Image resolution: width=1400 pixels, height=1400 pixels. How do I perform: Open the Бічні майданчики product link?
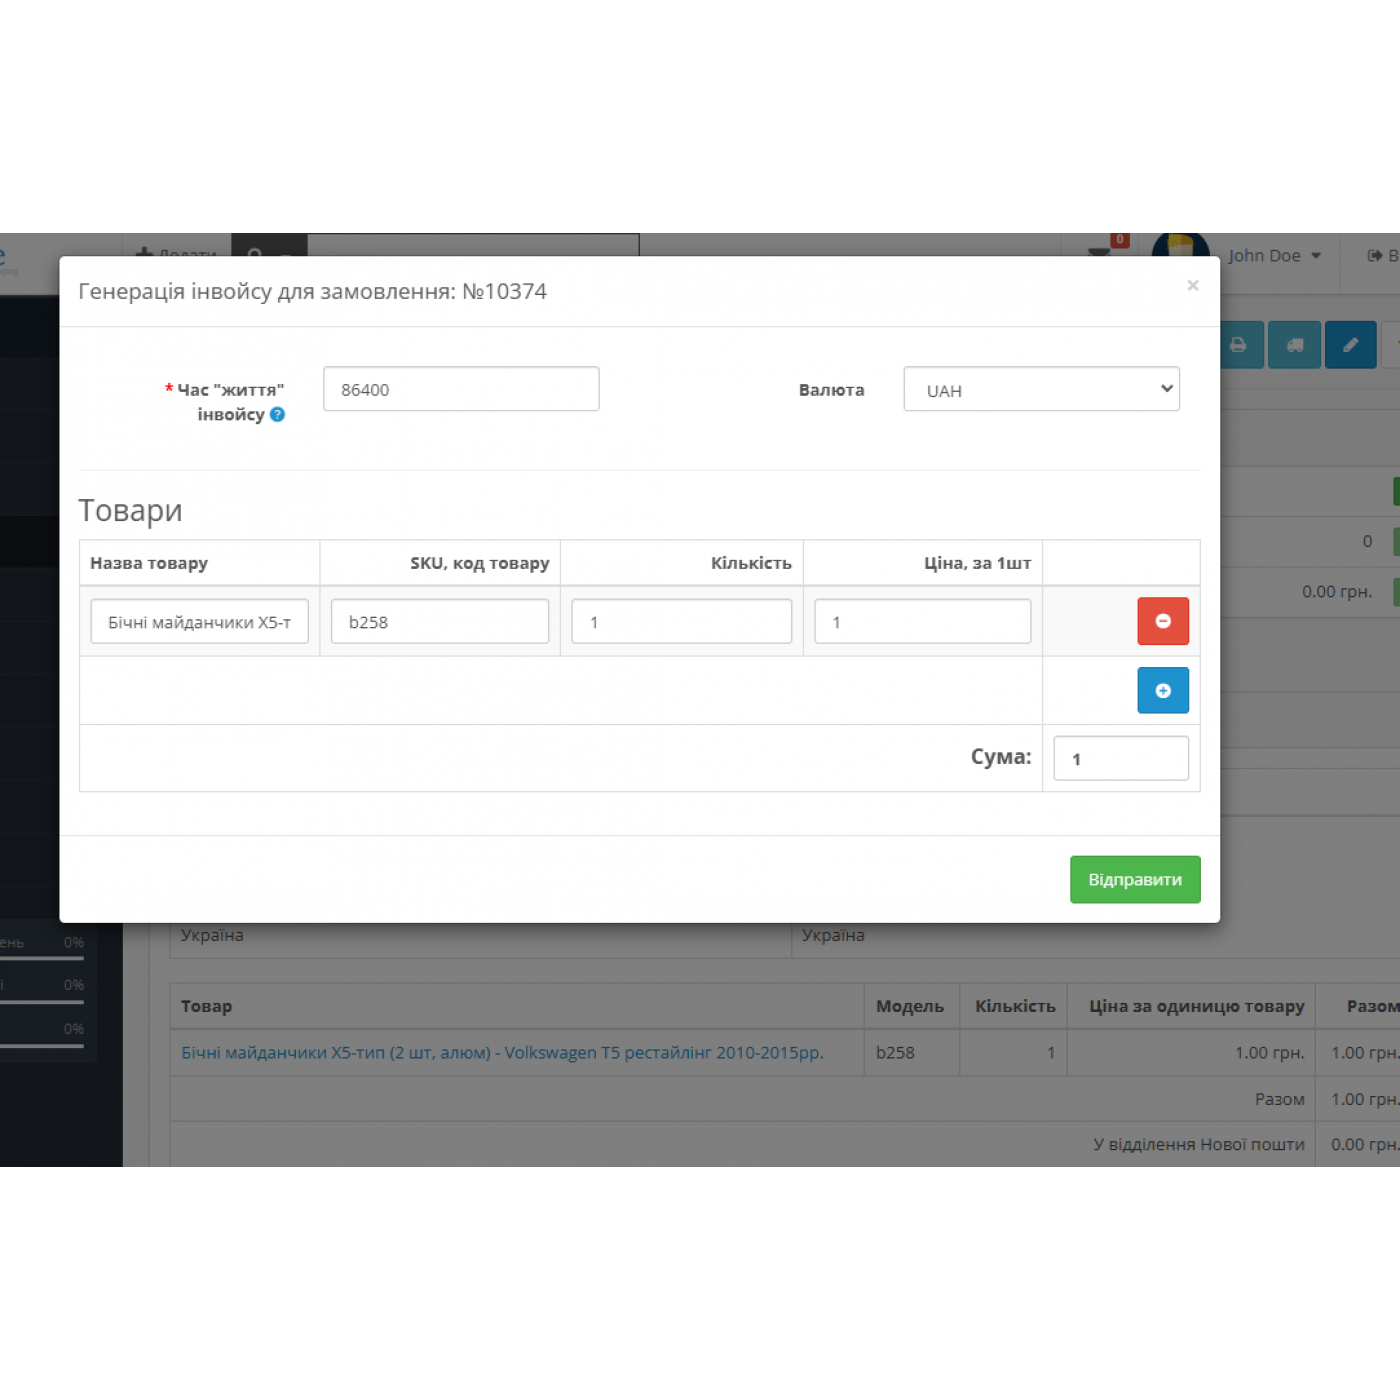click(502, 1052)
